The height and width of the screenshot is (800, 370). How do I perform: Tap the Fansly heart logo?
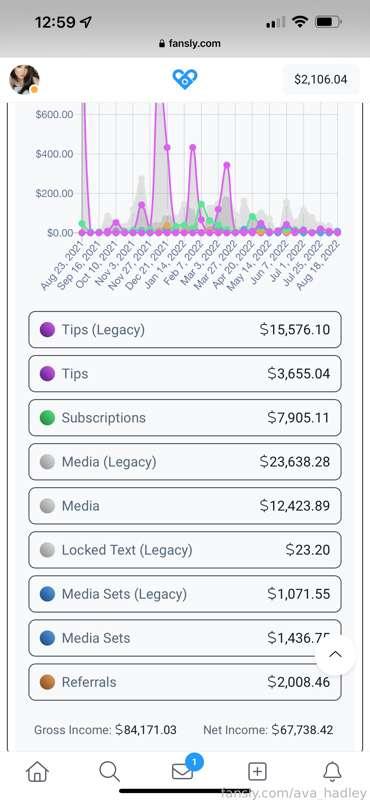coord(185,80)
